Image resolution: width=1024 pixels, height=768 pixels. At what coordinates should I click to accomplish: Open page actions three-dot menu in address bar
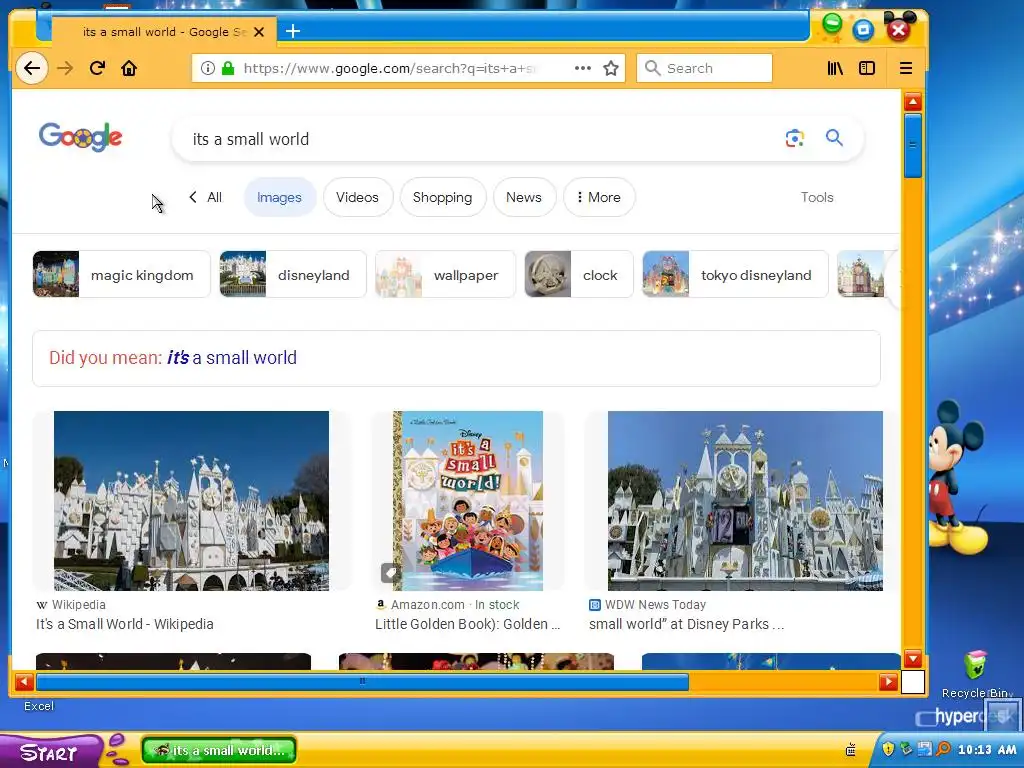[x=583, y=68]
